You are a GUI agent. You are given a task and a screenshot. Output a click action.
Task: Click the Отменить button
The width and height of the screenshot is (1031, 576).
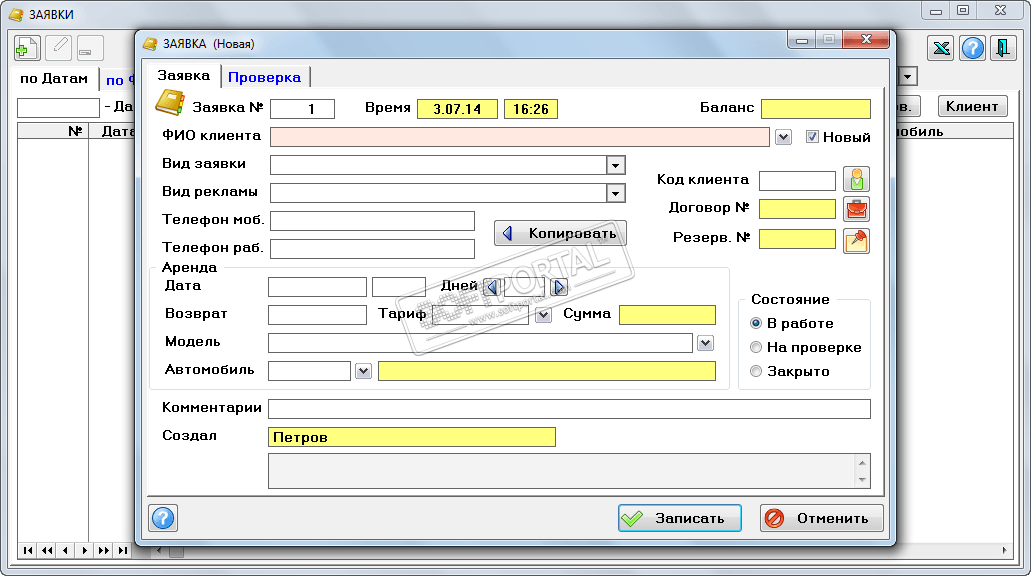tap(821, 518)
